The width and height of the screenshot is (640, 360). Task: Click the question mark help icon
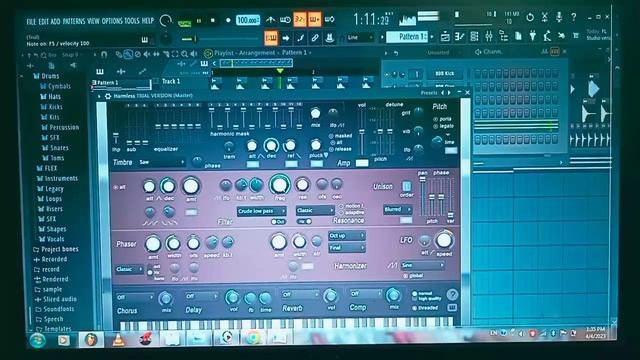[573, 17]
